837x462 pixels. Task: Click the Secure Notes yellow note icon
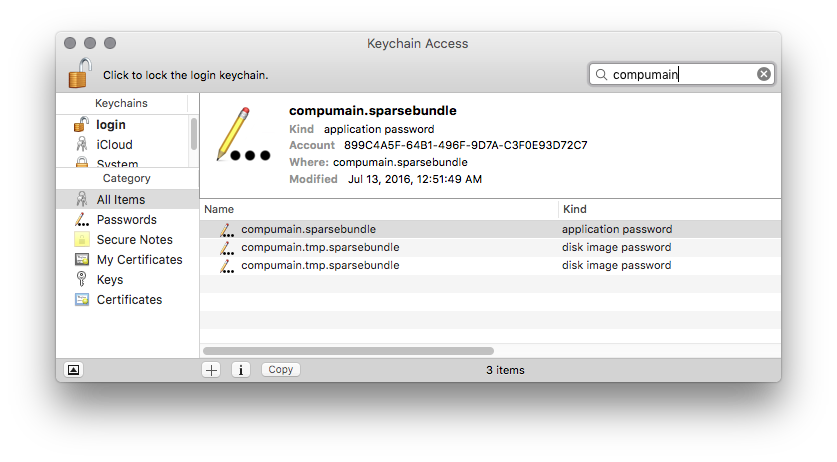pos(82,239)
